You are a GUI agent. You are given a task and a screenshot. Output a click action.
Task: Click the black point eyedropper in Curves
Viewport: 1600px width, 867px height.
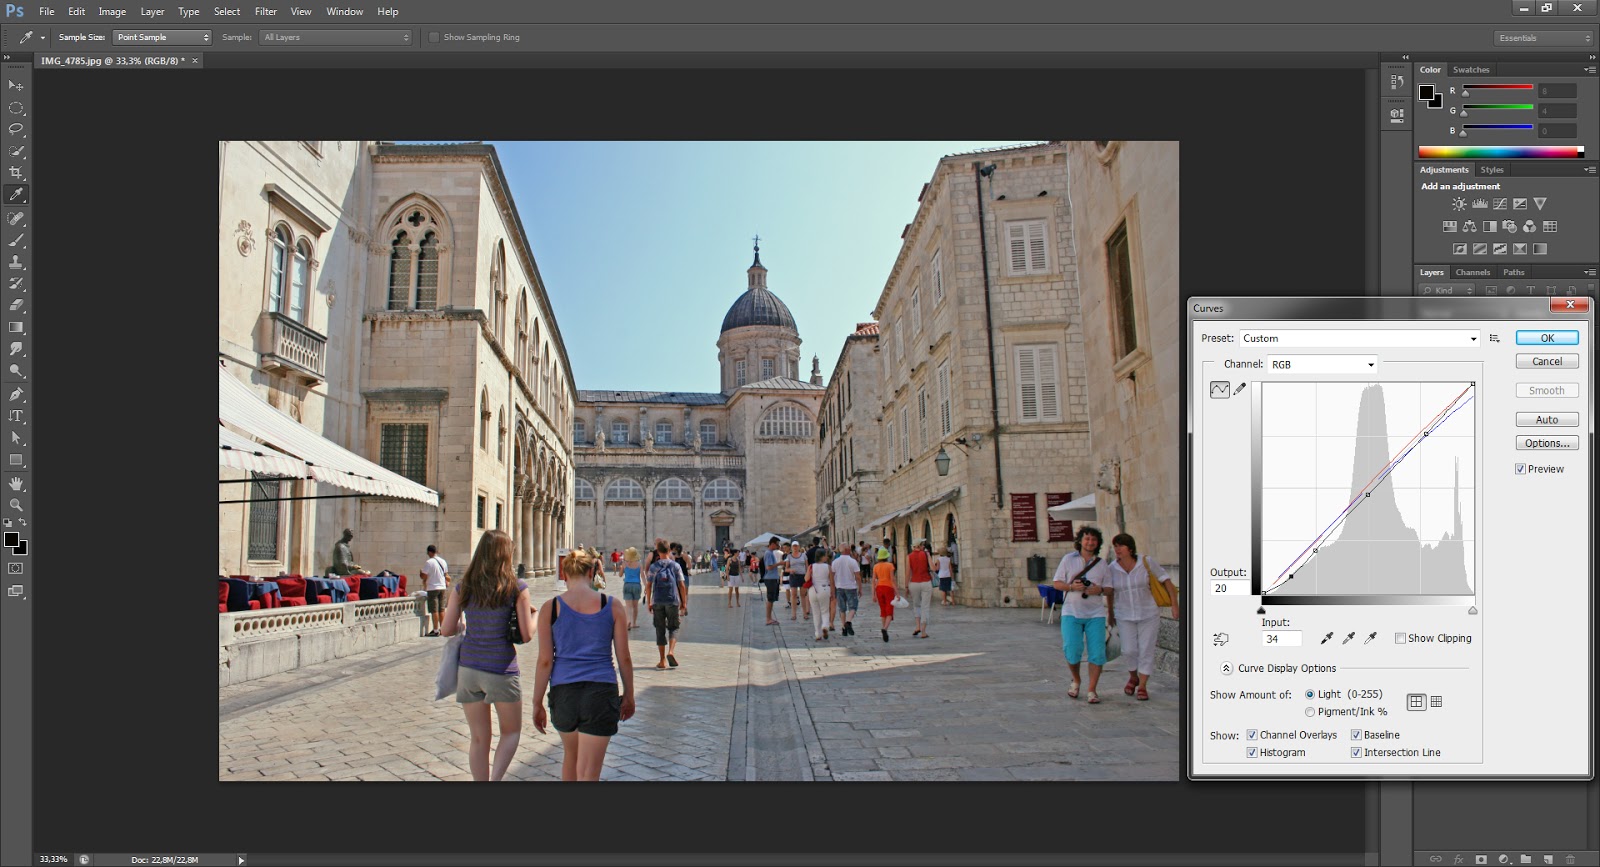coord(1327,638)
